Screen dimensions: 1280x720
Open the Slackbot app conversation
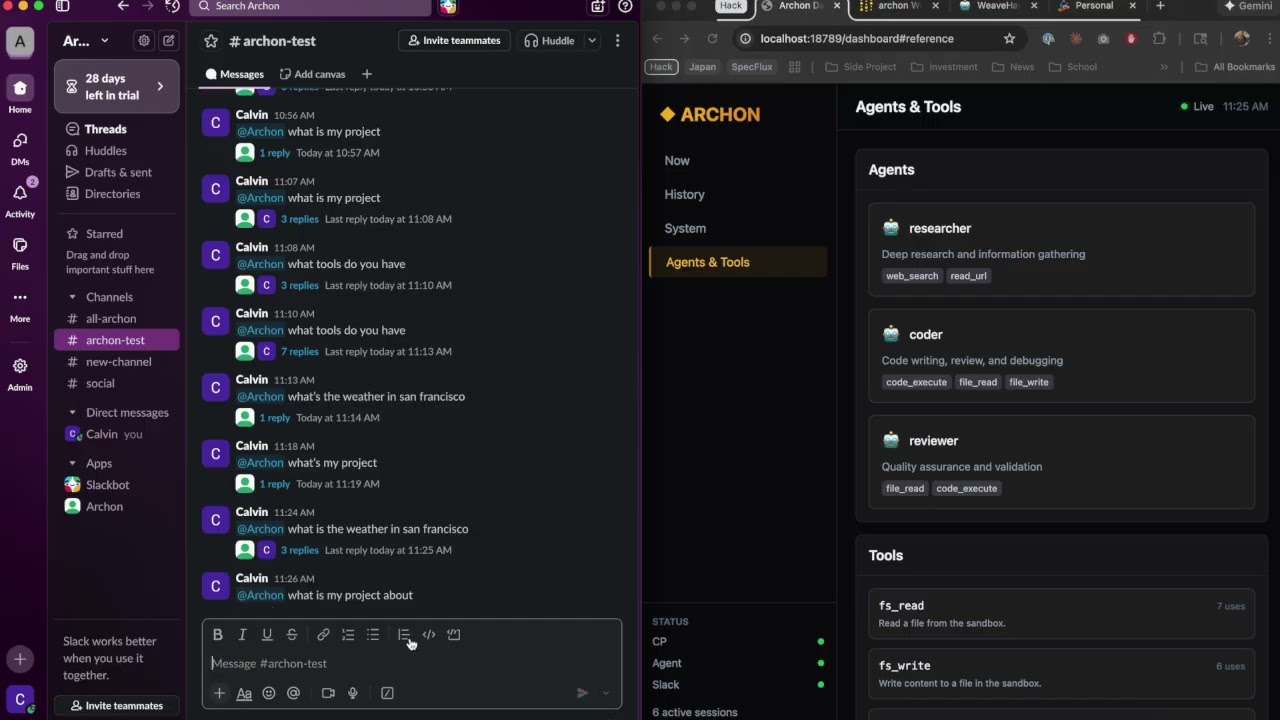(x=117, y=485)
